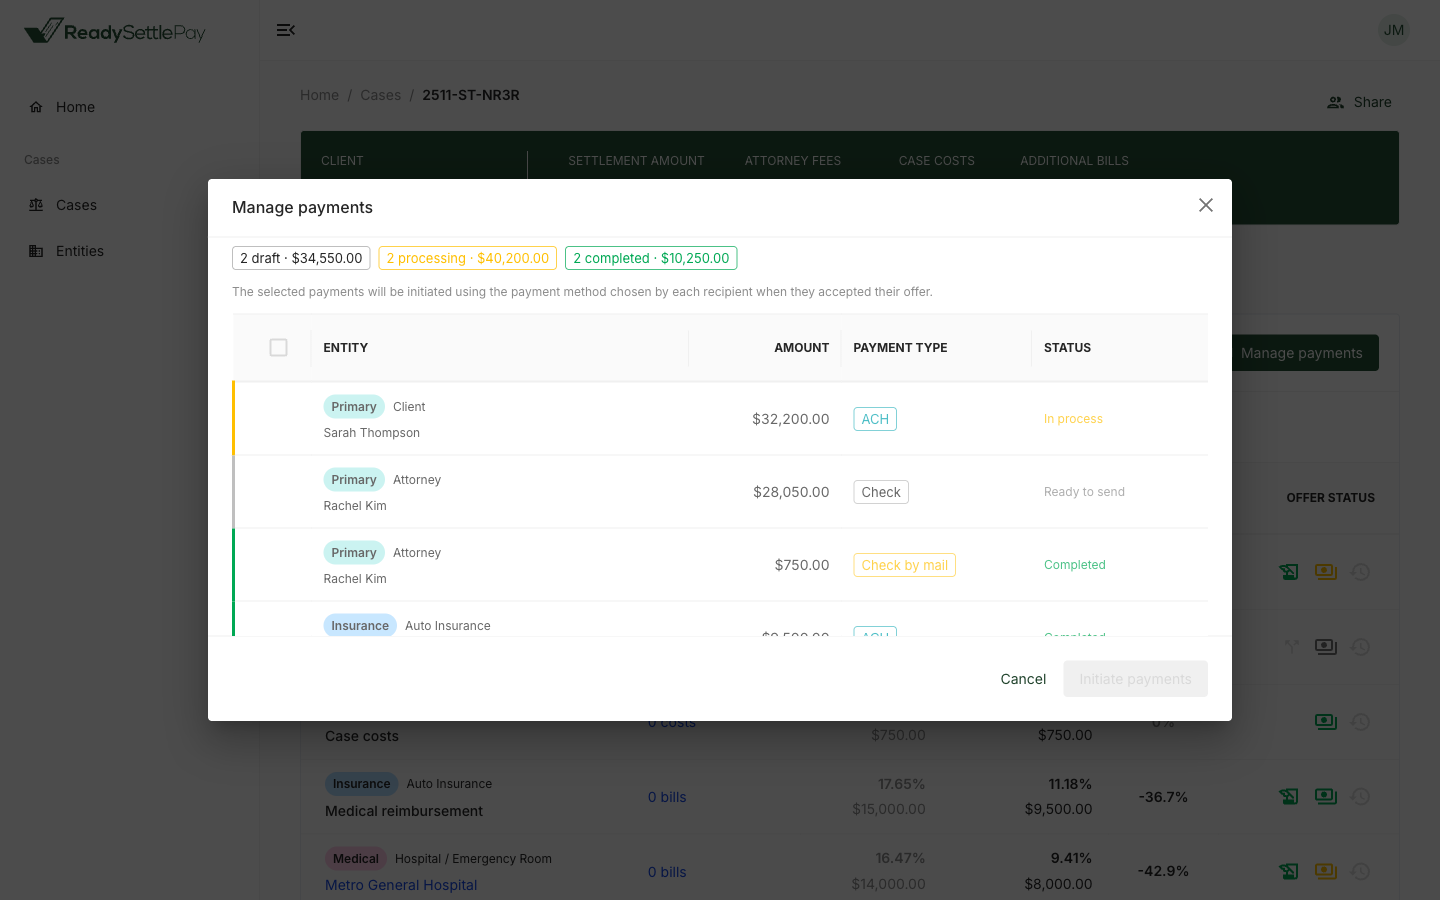Open Entities via the building icon
This screenshot has width=1440, height=900.
click(x=35, y=251)
